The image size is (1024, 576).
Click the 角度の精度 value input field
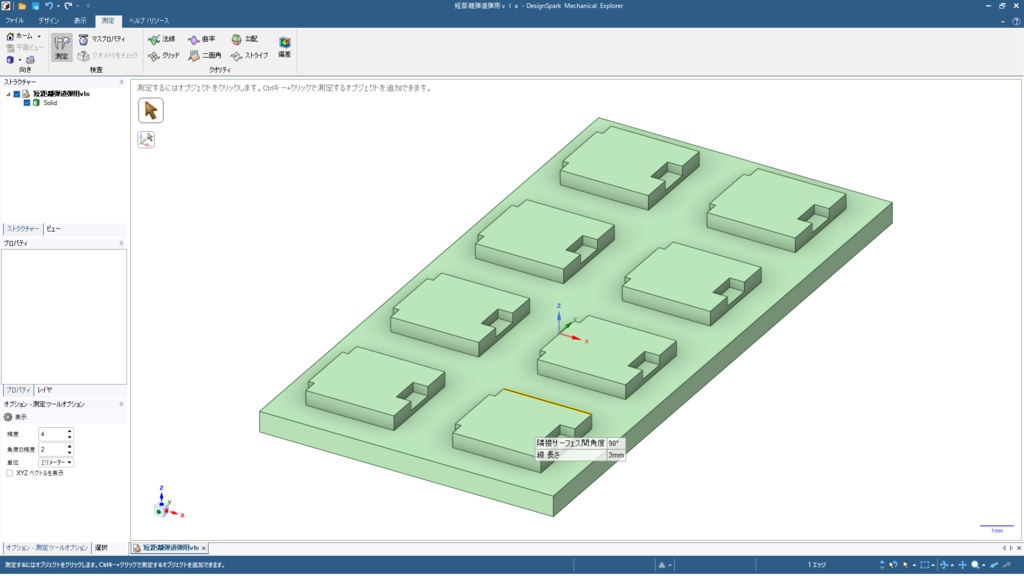52,449
